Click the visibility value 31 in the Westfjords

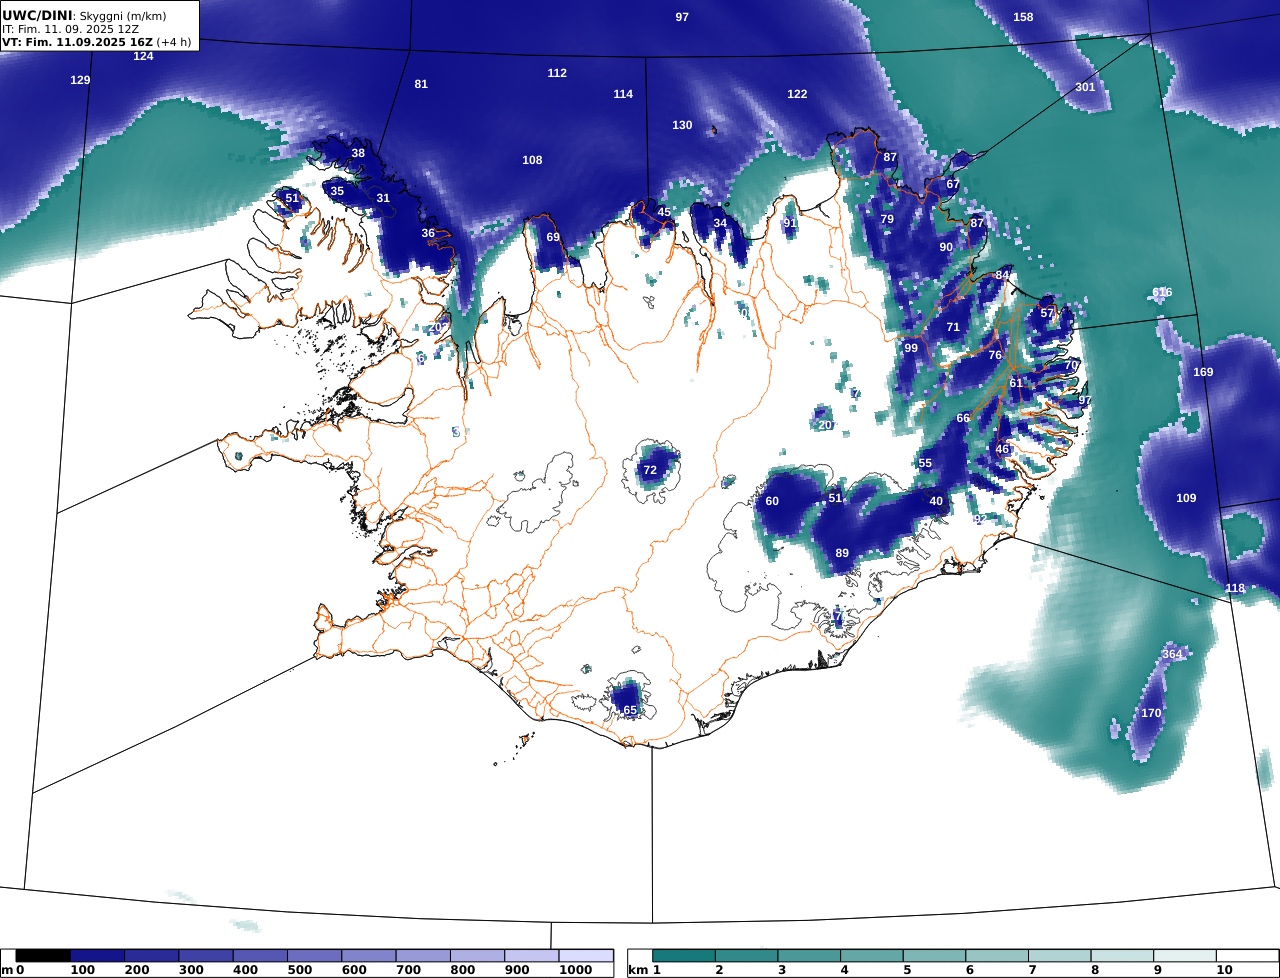[383, 198]
